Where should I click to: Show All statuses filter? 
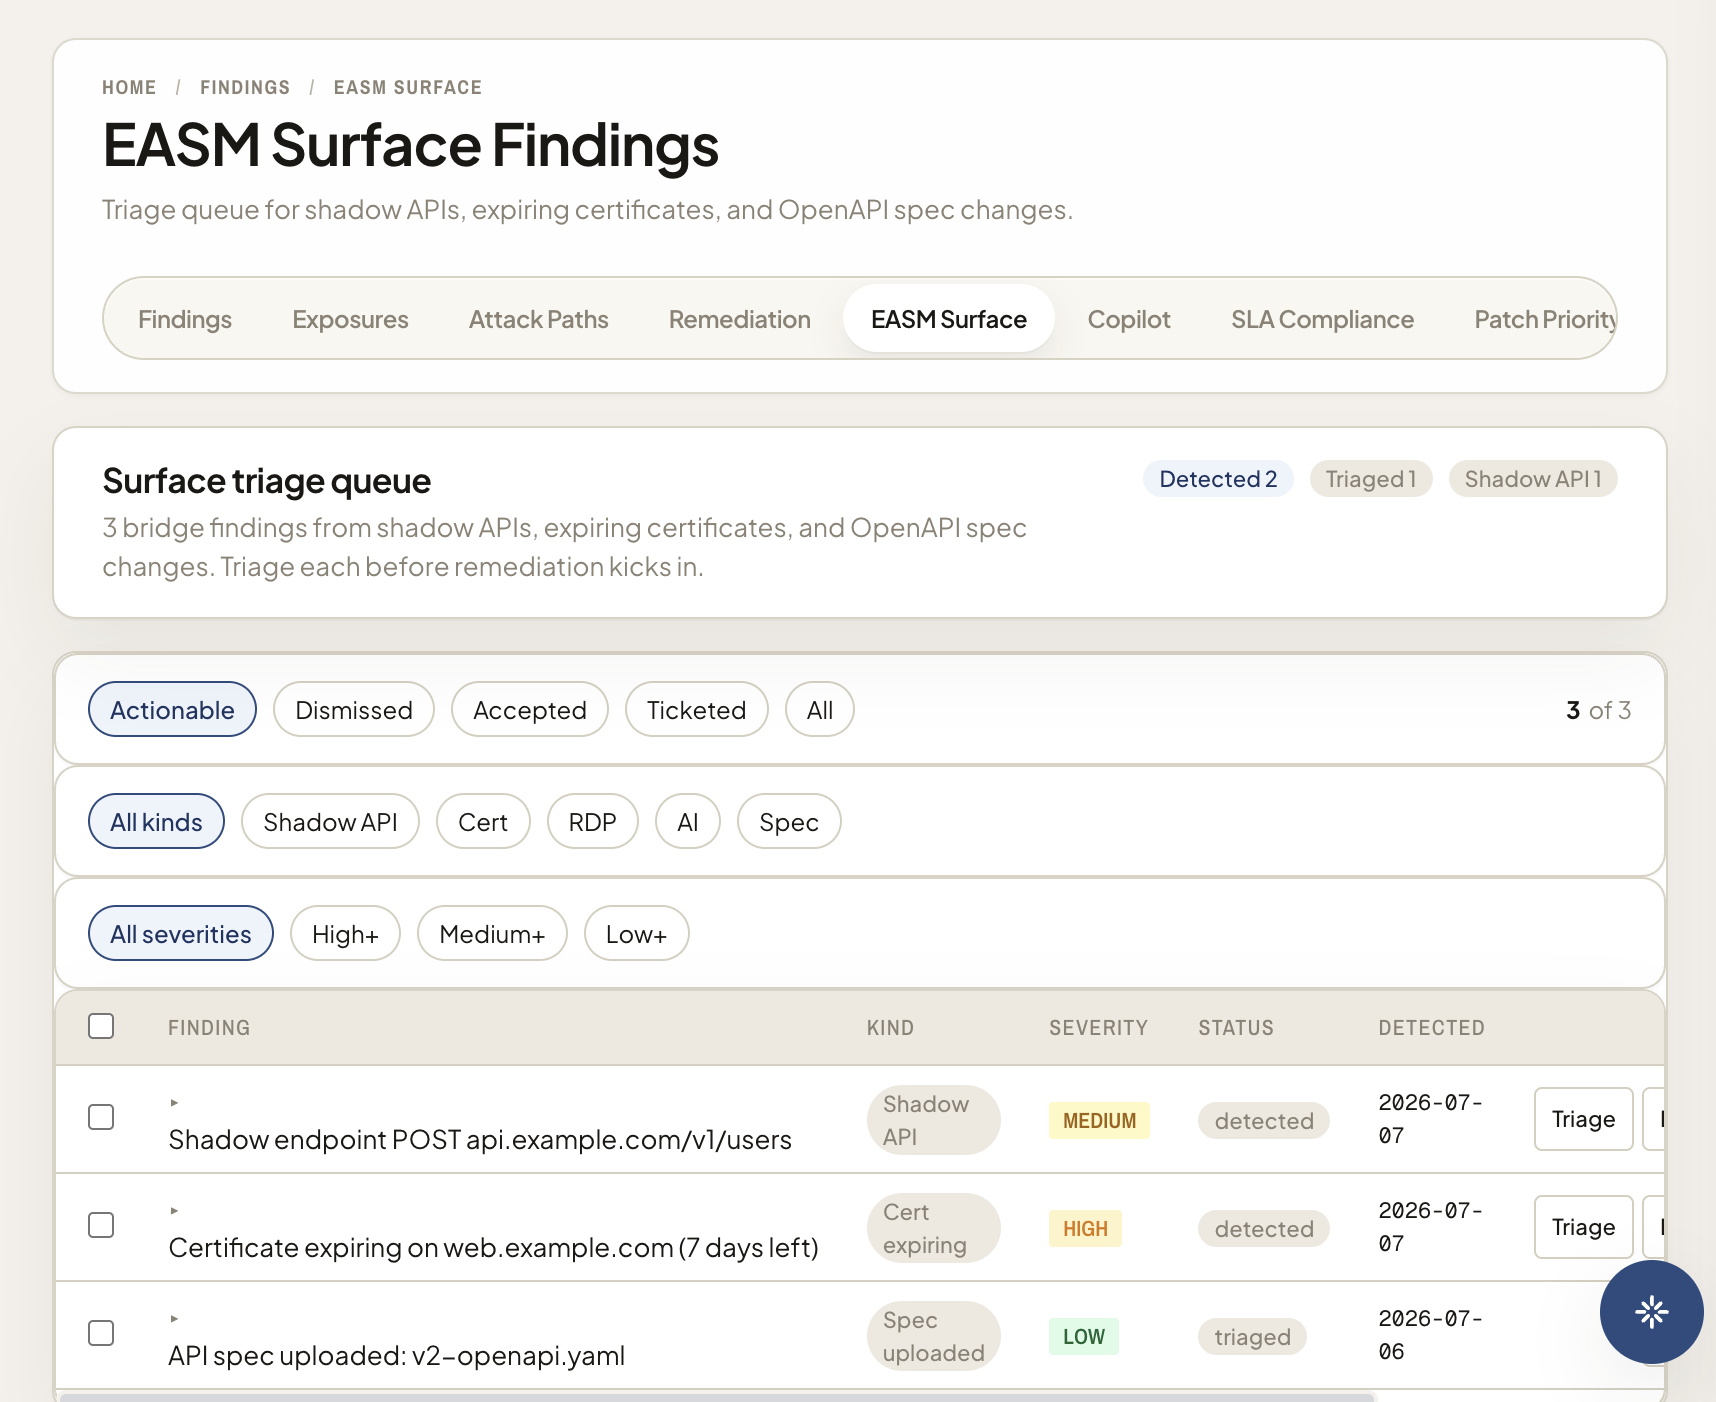click(x=820, y=709)
